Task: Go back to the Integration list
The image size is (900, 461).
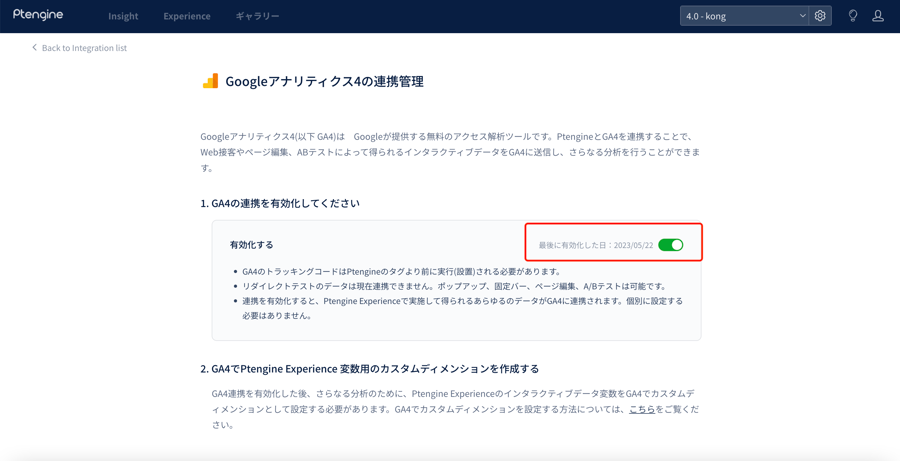Action: (x=84, y=48)
